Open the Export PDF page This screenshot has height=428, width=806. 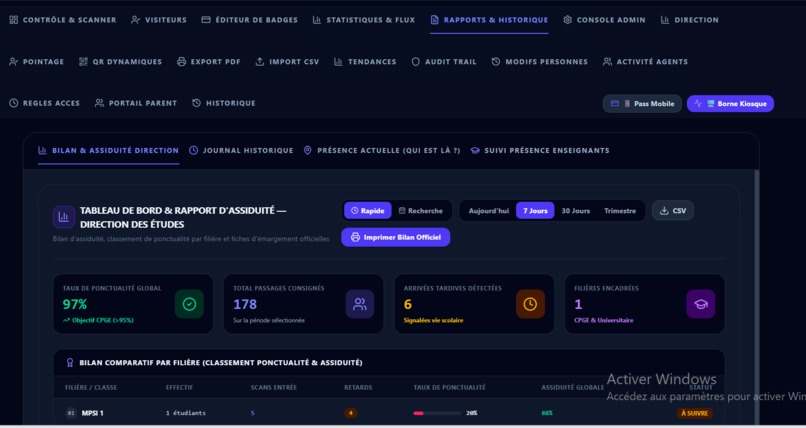tap(209, 62)
